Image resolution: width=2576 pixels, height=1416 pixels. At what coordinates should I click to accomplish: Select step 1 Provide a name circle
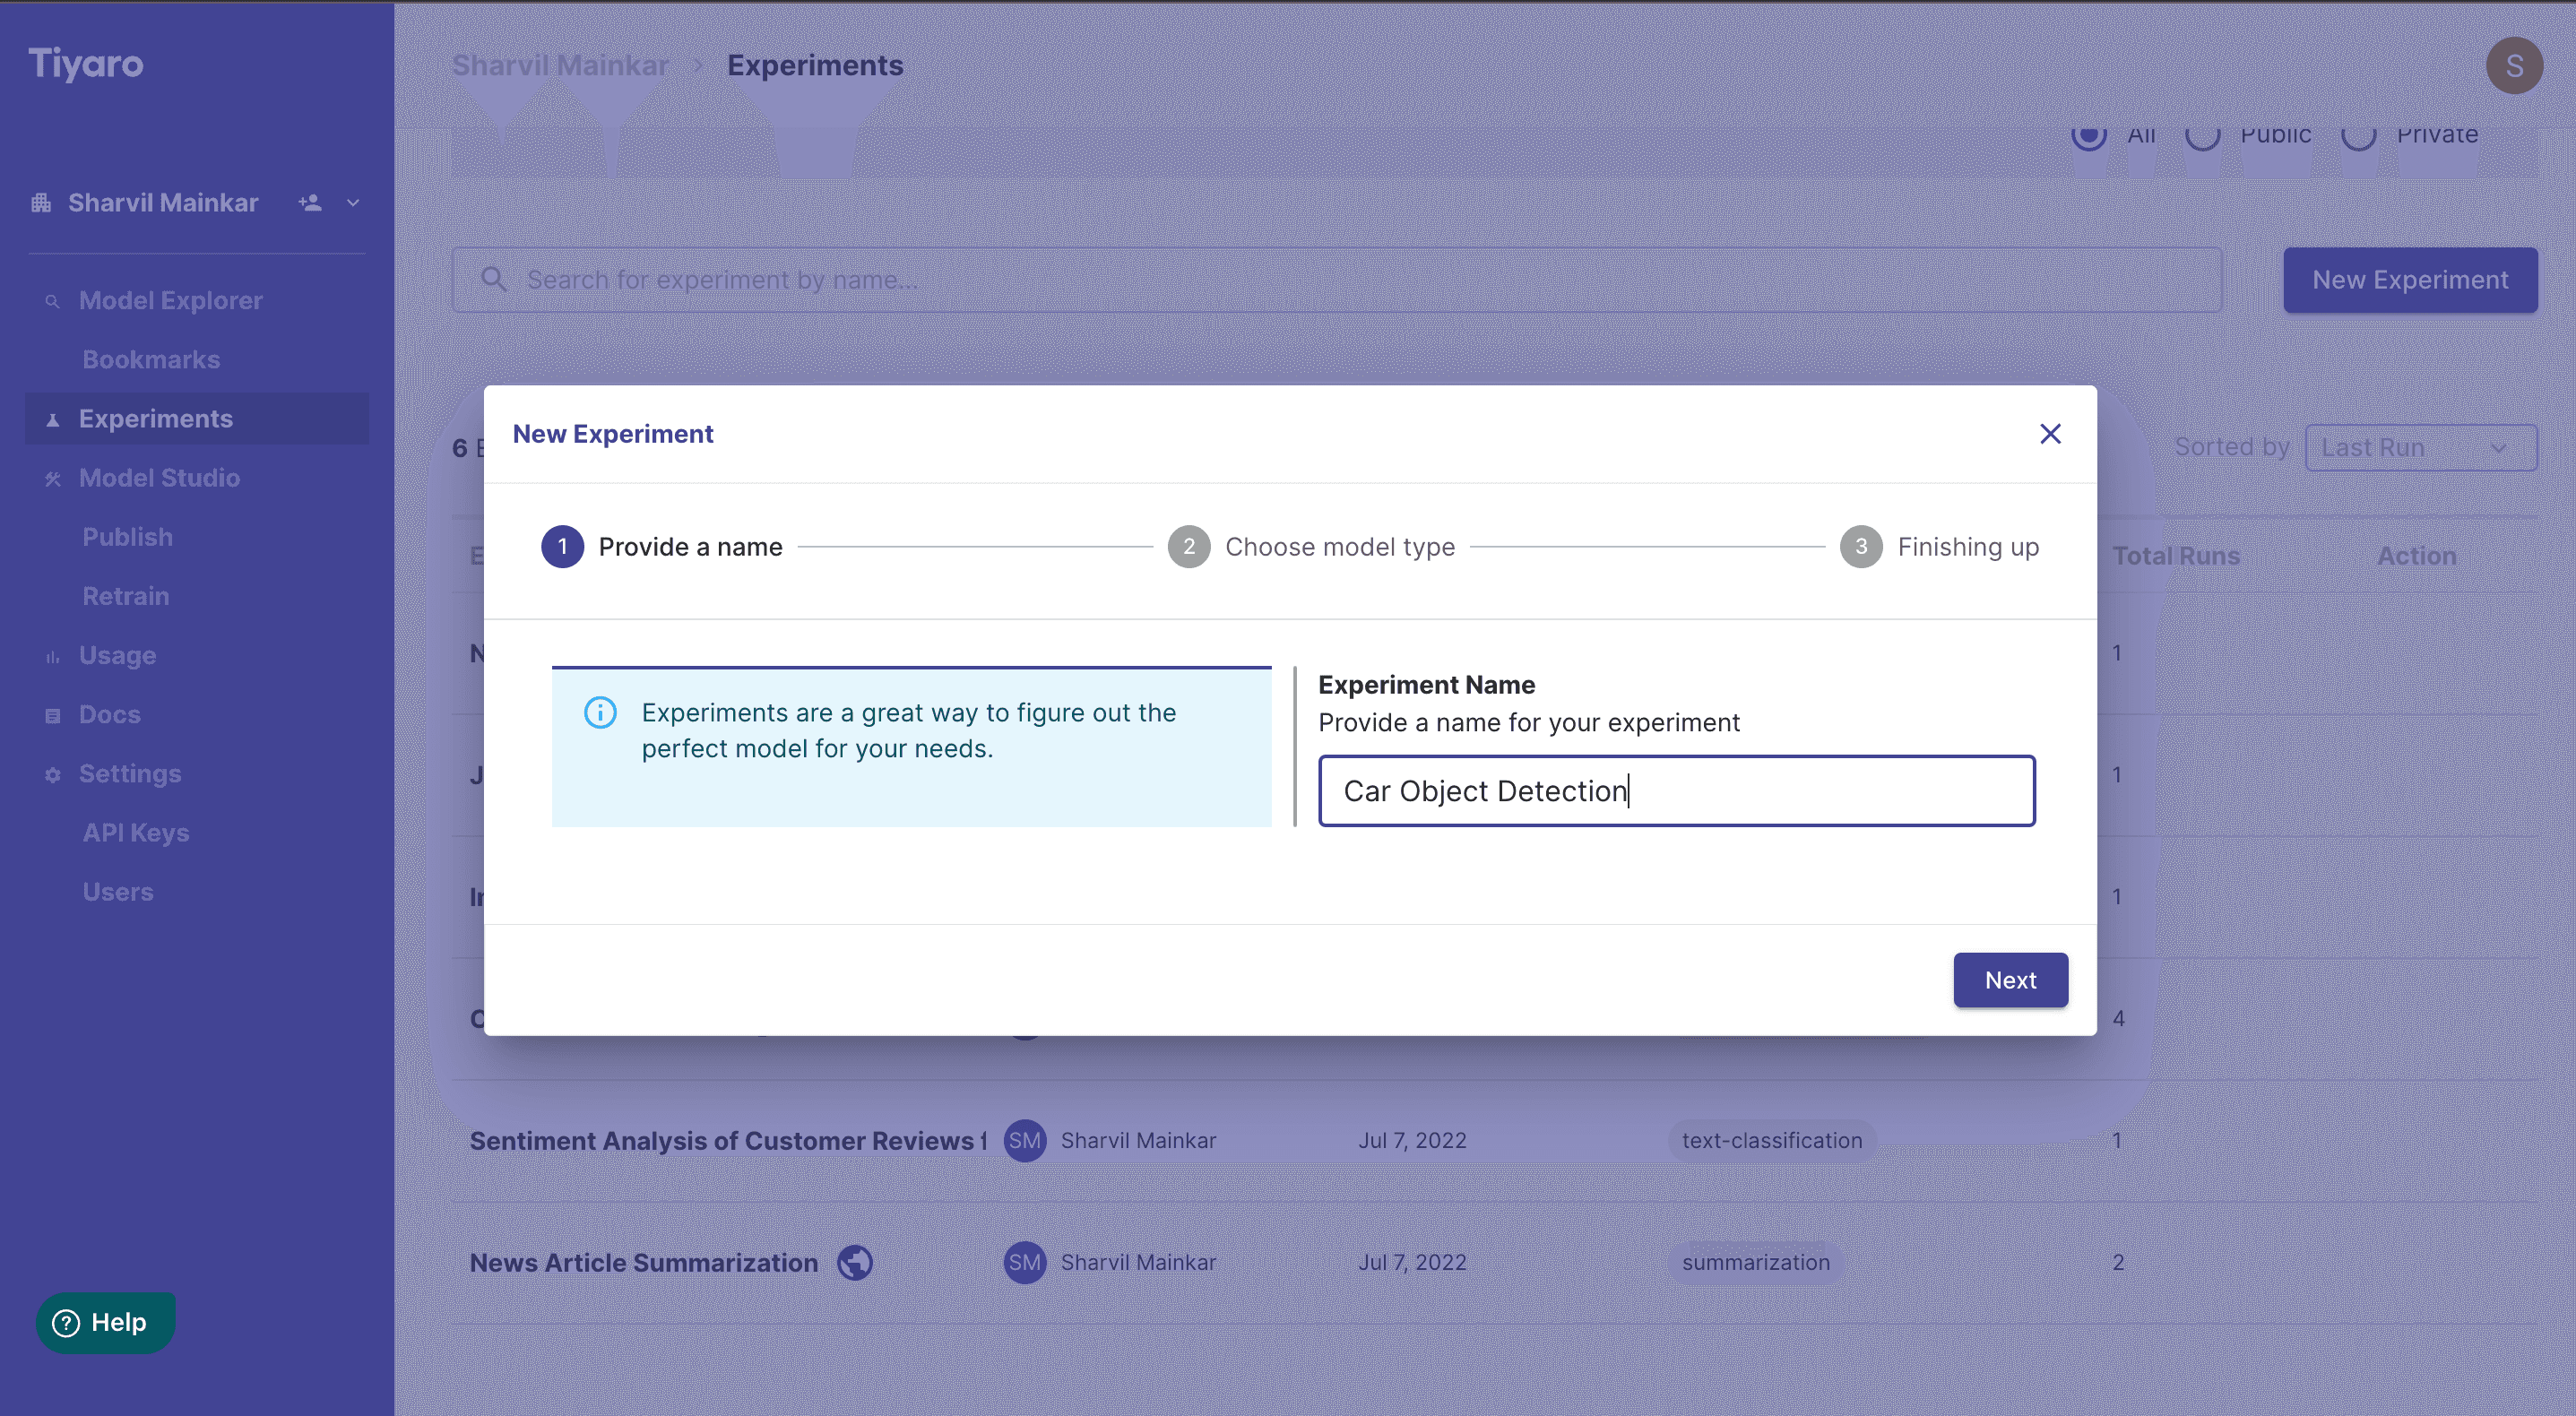click(562, 547)
